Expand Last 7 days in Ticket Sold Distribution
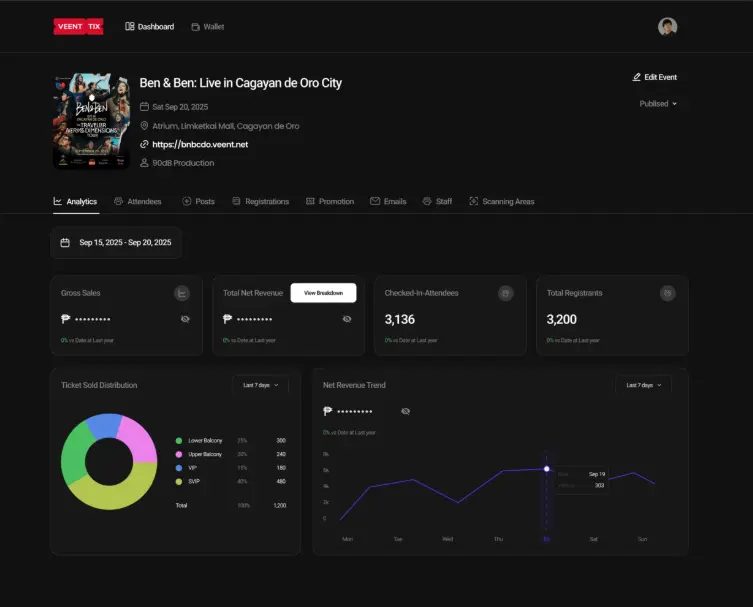Viewport: 753px width, 607px height. 261,385
